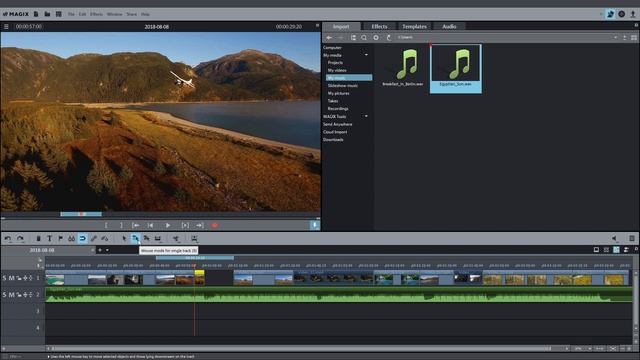640x360 pixels.
Task: Click the media pool back arrow
Action: pyautogui.click(x=329, y=38)
